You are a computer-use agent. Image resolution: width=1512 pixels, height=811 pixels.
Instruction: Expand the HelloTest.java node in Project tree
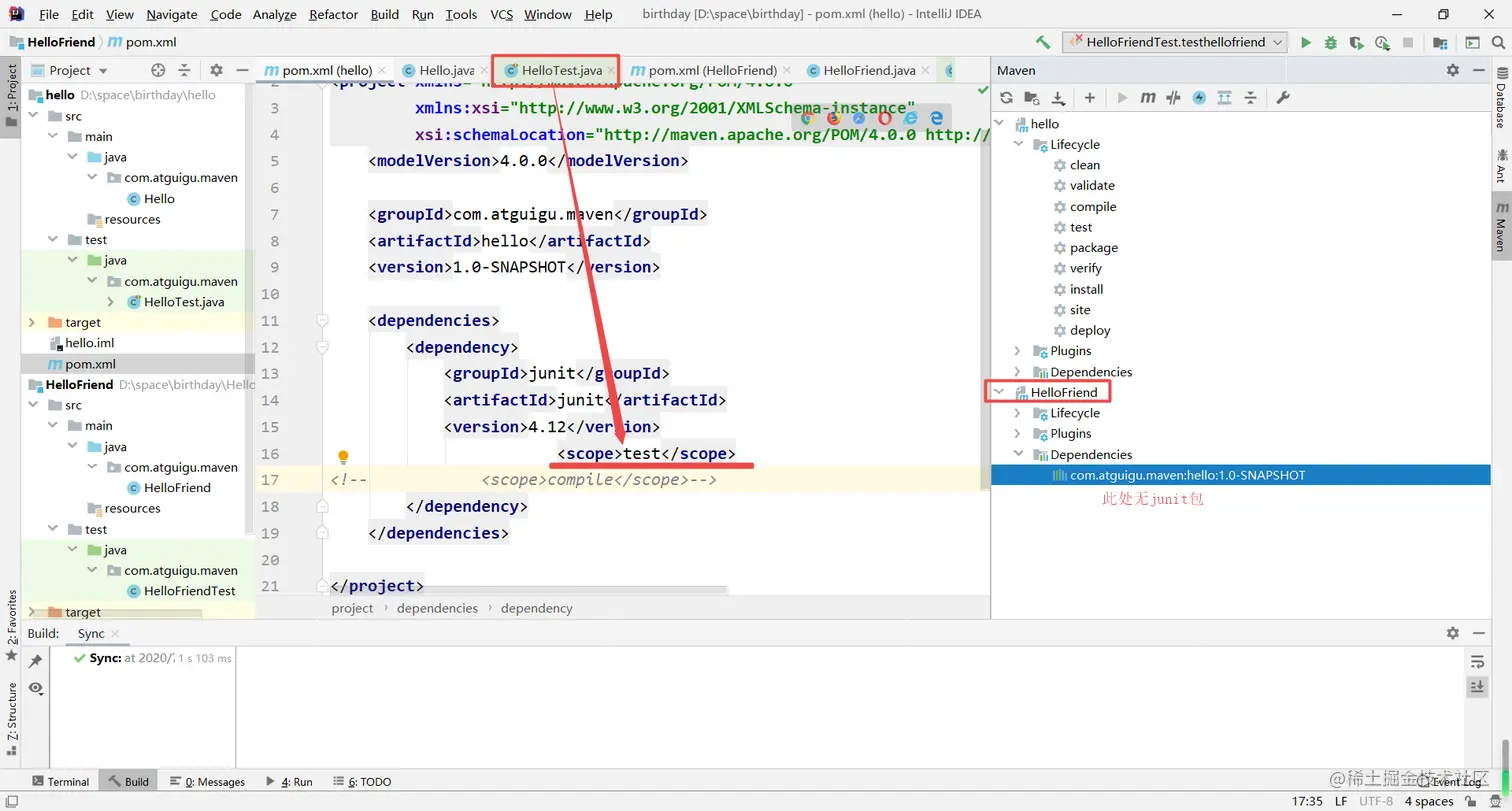coord(111,302)
